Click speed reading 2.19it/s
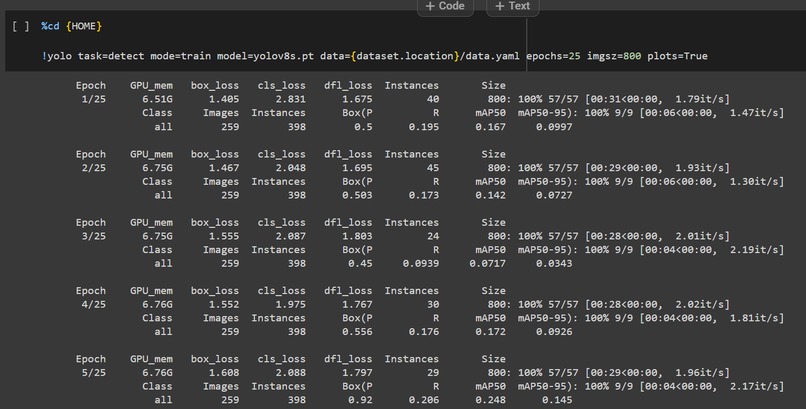The width and height of the screenshot is (806, 409). 755,250
